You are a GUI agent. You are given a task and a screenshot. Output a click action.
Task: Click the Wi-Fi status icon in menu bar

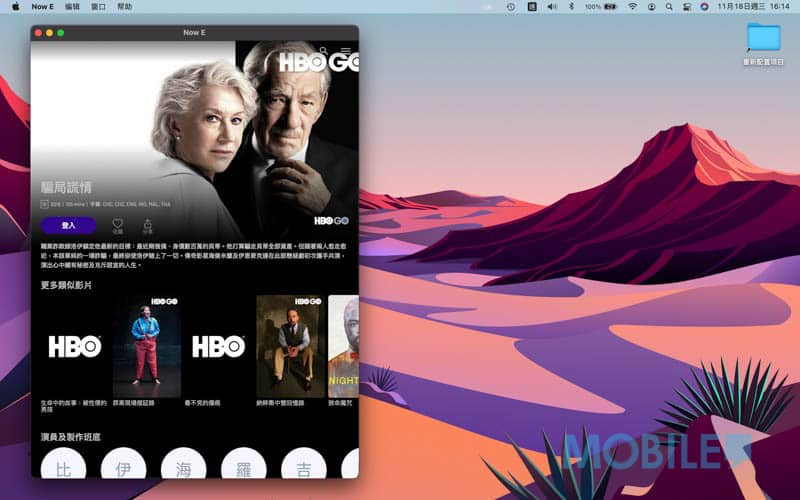(633, 6)
